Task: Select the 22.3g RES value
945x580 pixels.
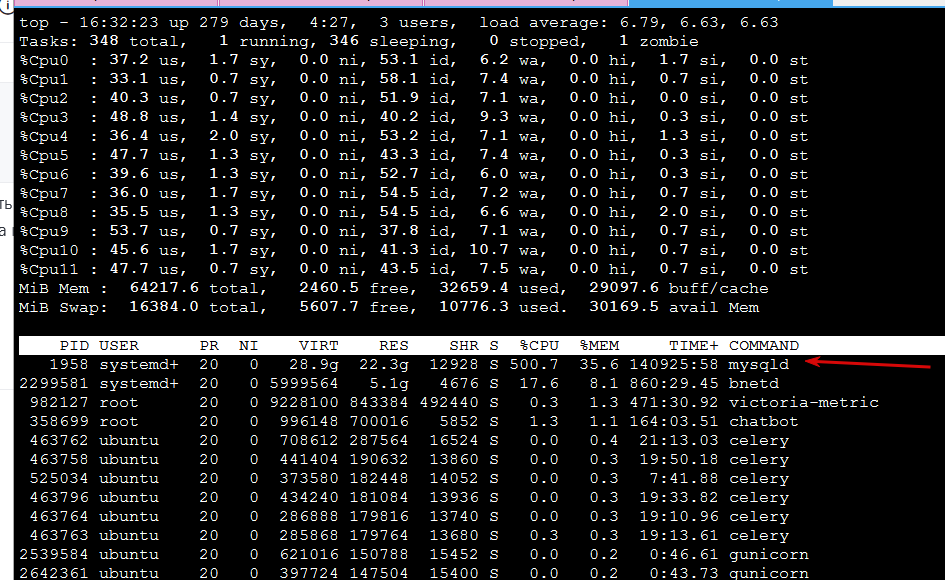Action: [384, 365]
